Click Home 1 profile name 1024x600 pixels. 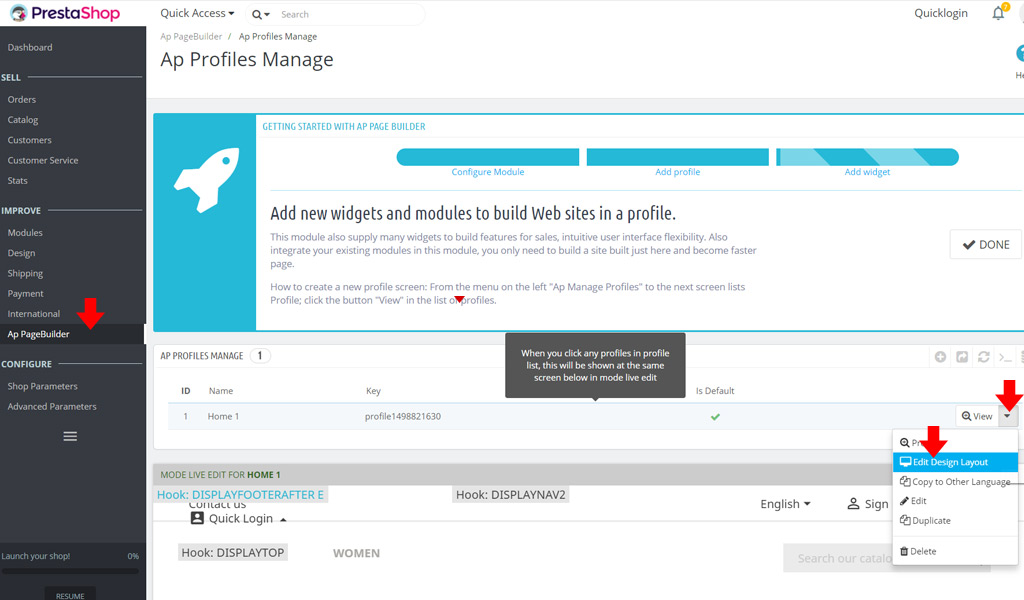click(x=223, y=416)
